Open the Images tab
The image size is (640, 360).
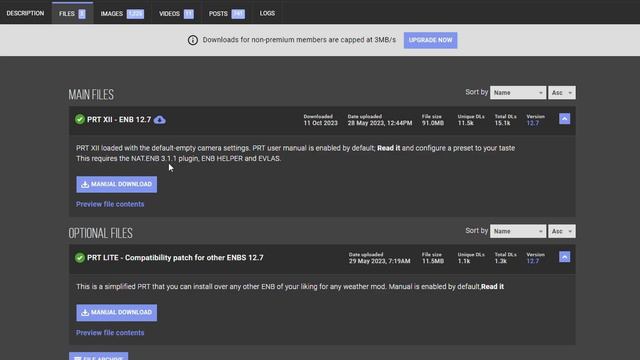(x=122, y=13)
